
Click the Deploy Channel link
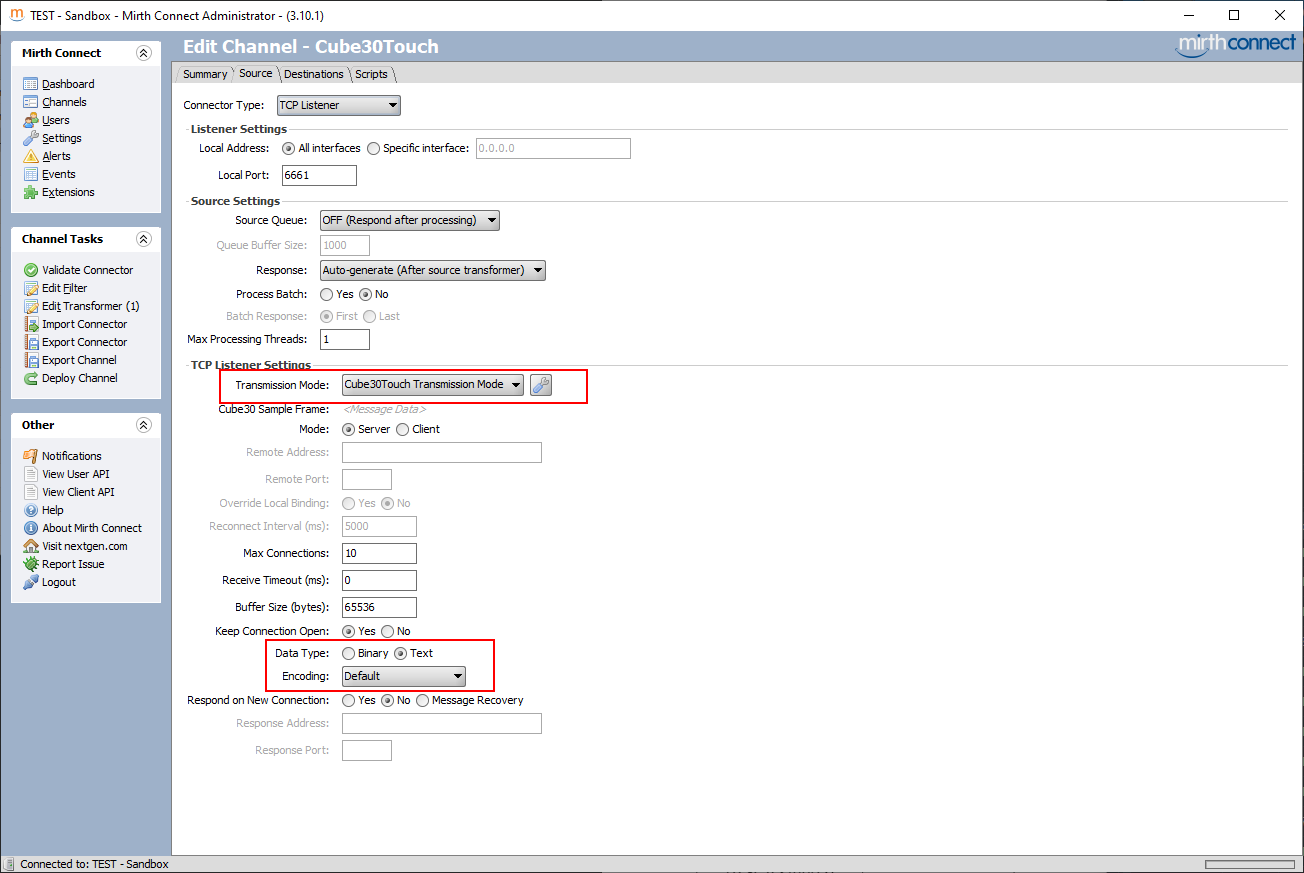[80, 378]
